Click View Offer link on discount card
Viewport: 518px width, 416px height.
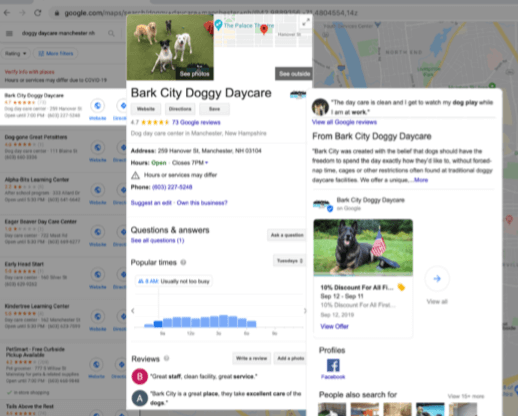click(x=334, y=326)
